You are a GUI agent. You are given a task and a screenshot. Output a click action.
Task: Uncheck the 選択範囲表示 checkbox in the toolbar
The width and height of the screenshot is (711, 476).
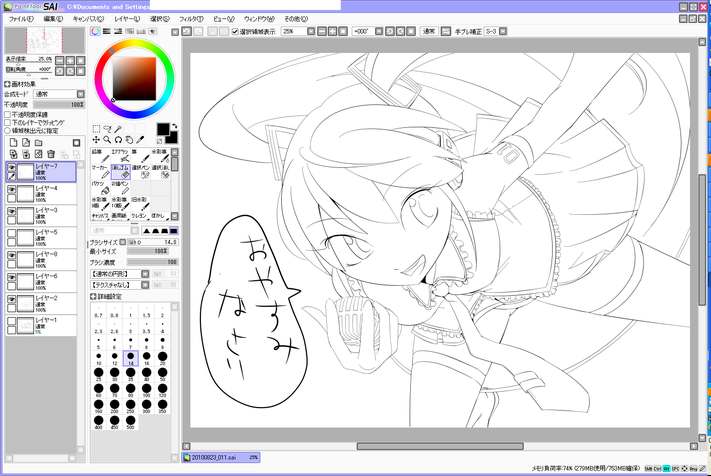pyautogui.click(x=235, y=31)
